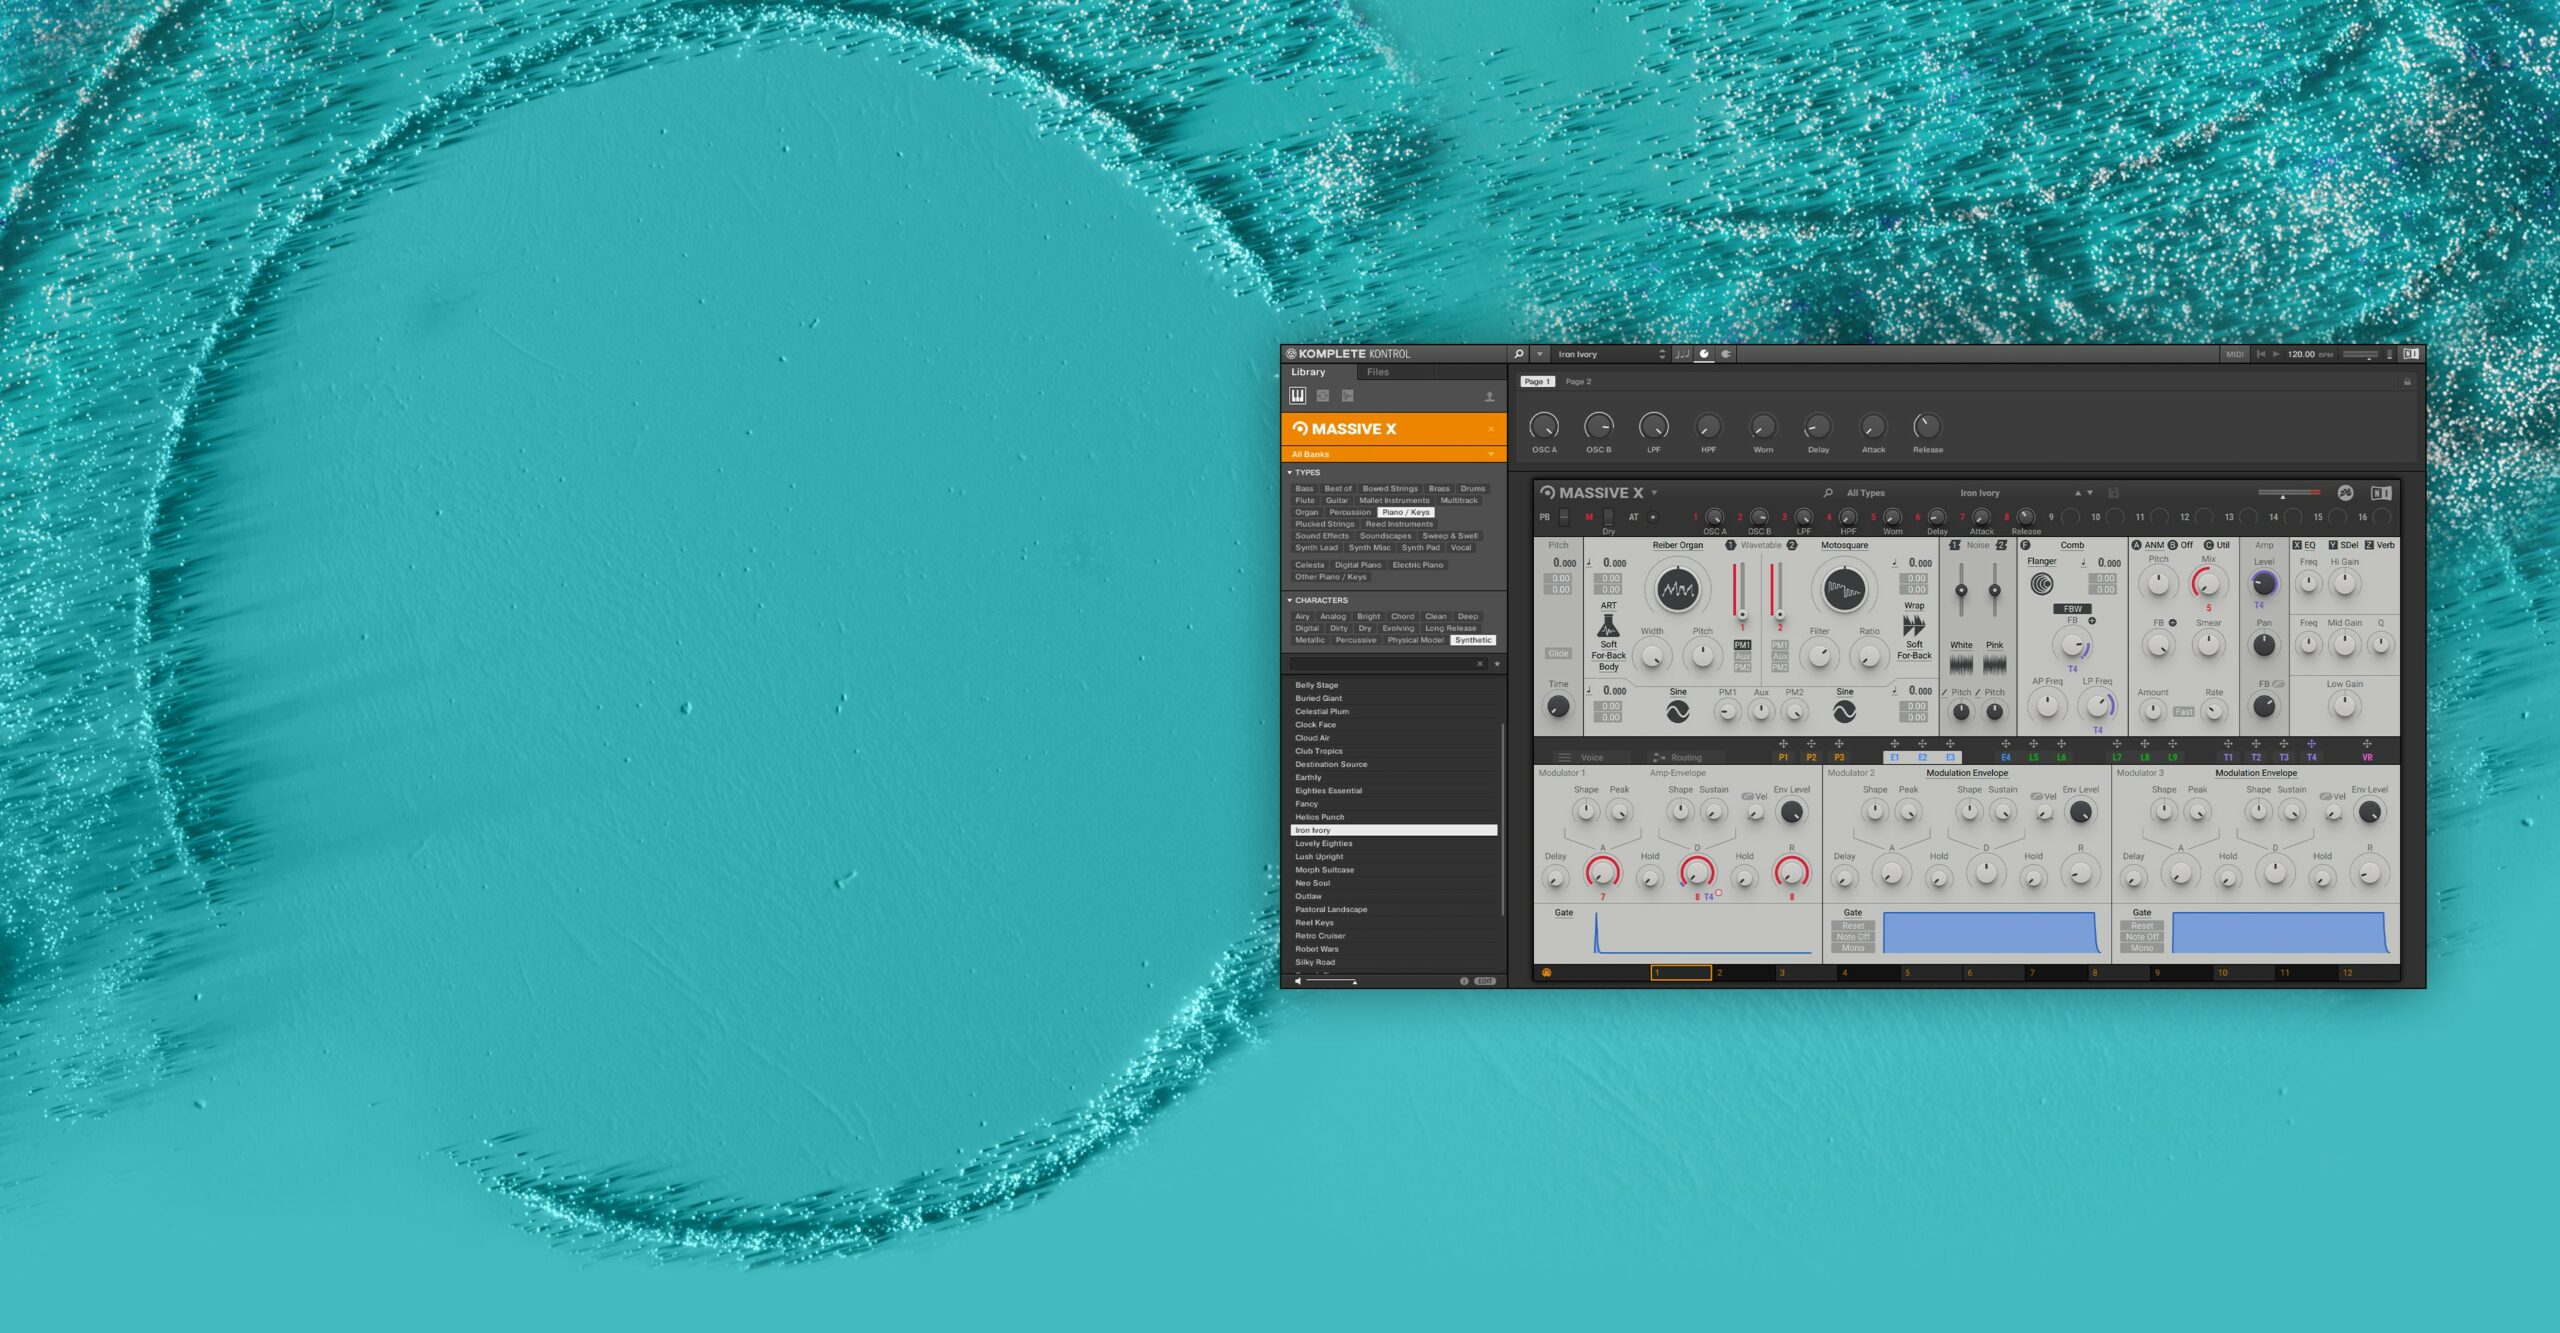The width and height of the screenshot is (2560, 1333).
Task: Click the Komplete Kontrol search magnifier icon
Action: tap(1518, 354)
